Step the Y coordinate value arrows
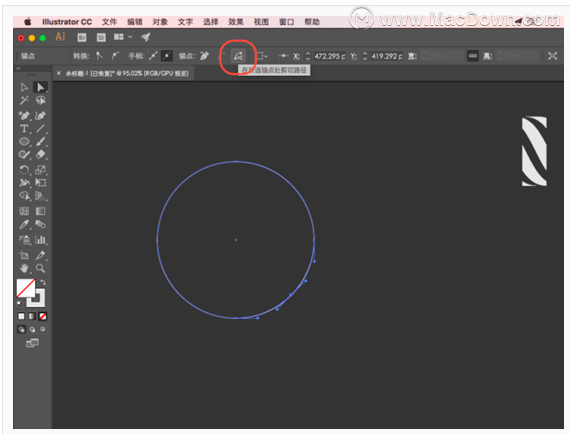 pos(365,56)
